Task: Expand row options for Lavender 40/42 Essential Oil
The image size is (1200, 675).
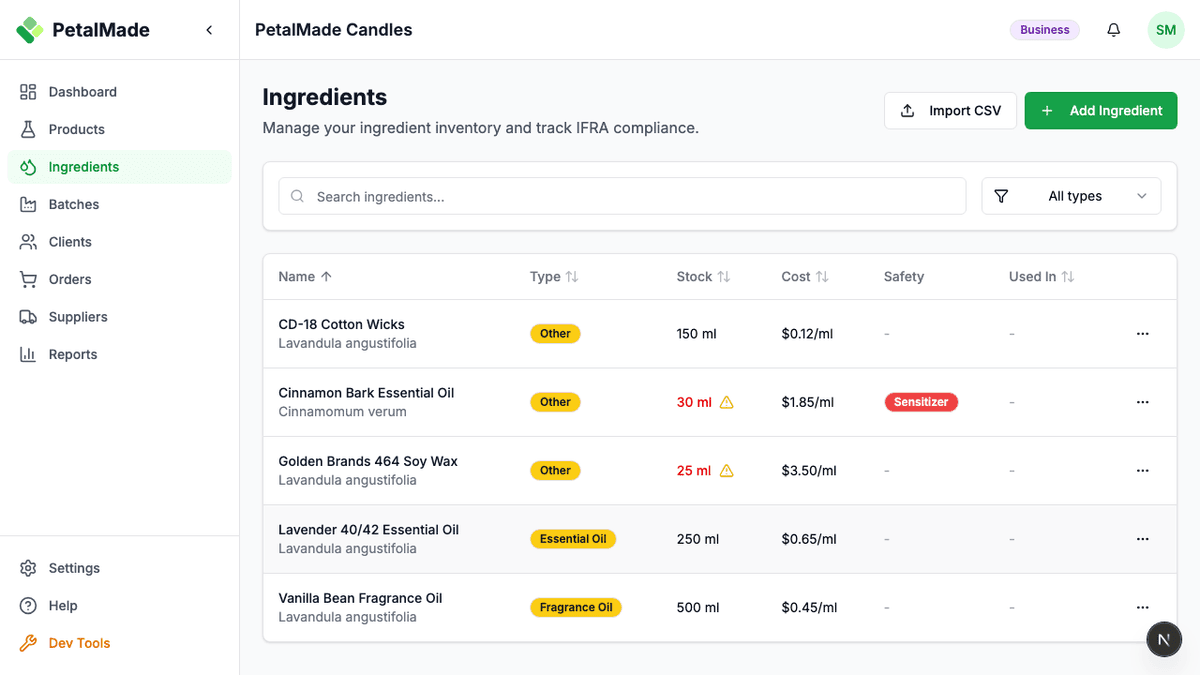Action: click(x=1143, y=539)
